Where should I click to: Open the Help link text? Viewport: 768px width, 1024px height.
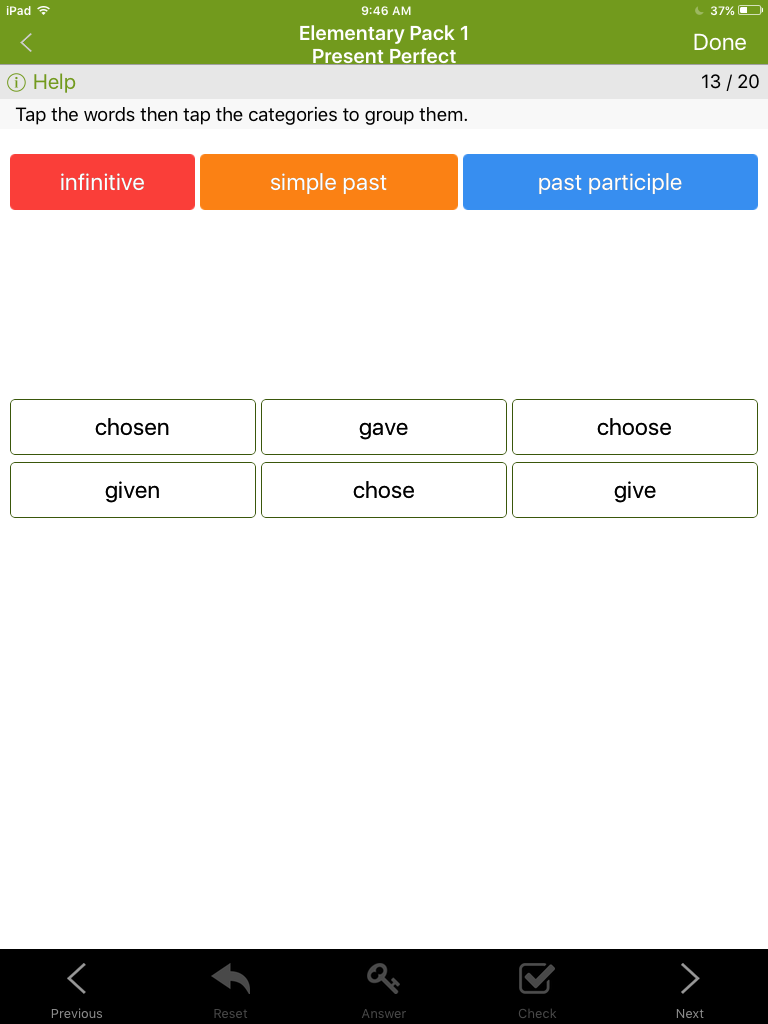(54, 82)
